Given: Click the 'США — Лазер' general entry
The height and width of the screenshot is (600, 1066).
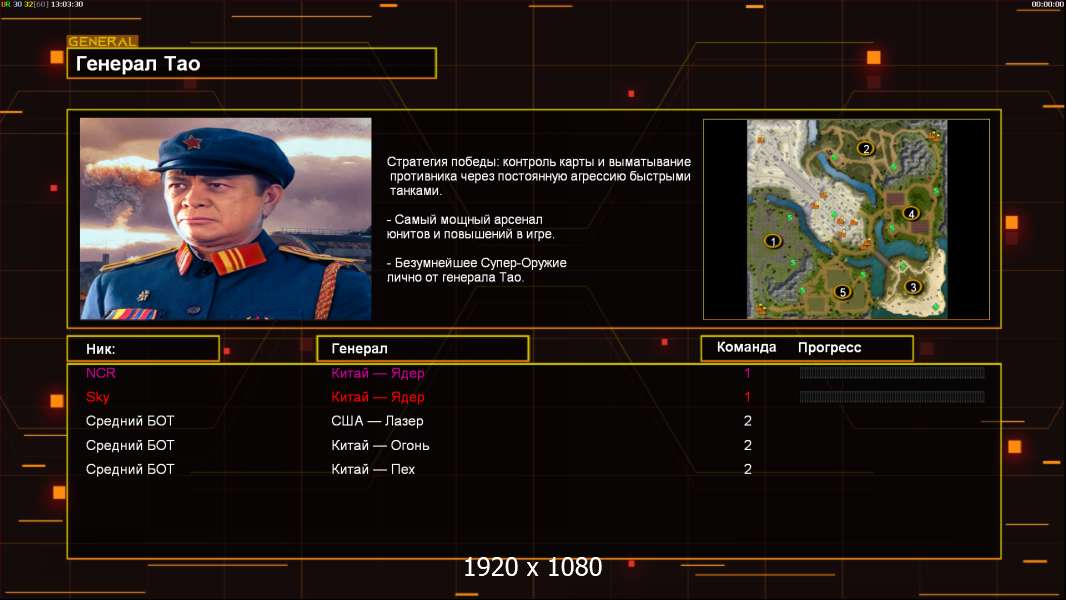Looking at the screenshot, I should pyautogui.click(x=377, y=421).
